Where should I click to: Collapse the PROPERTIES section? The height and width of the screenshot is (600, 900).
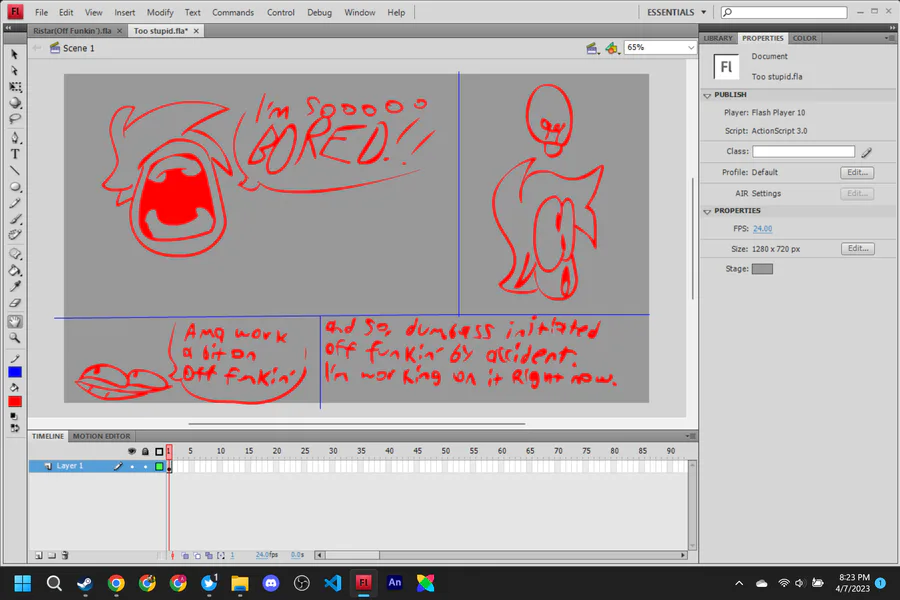point(707,211)
